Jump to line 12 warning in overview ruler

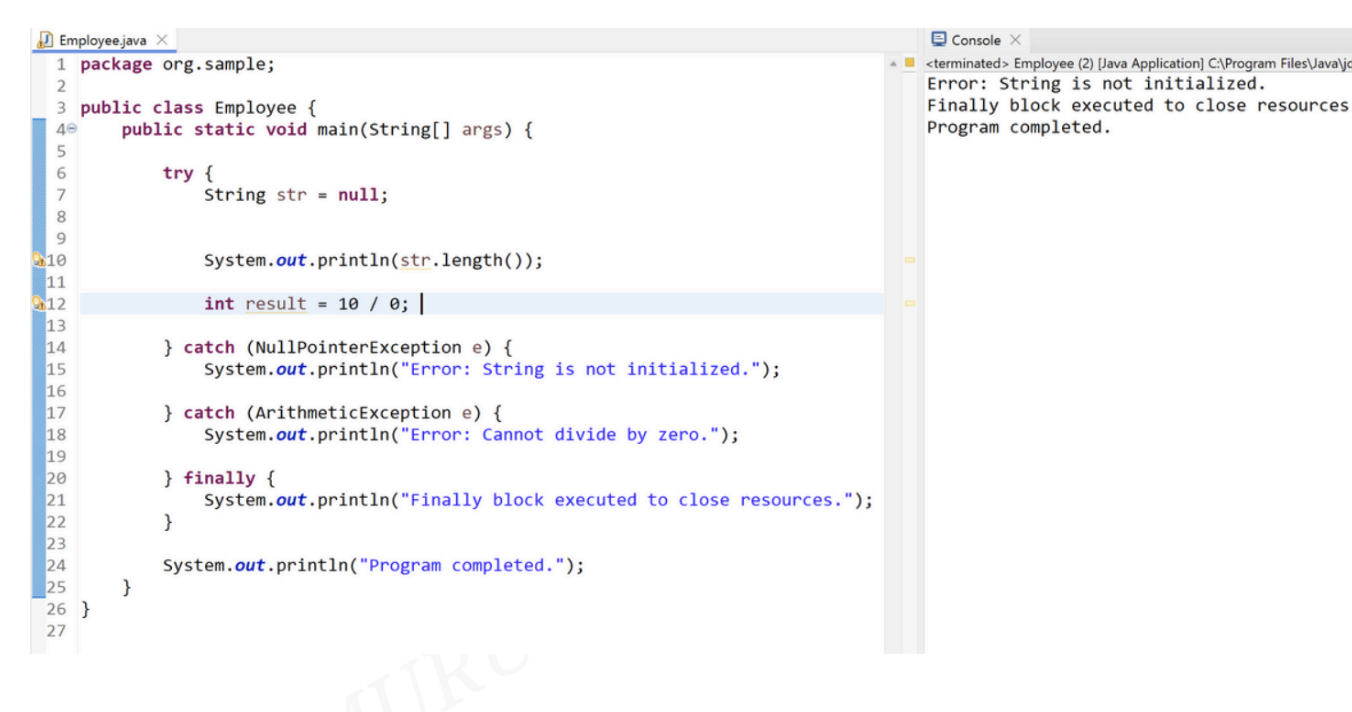pos(910,303)
